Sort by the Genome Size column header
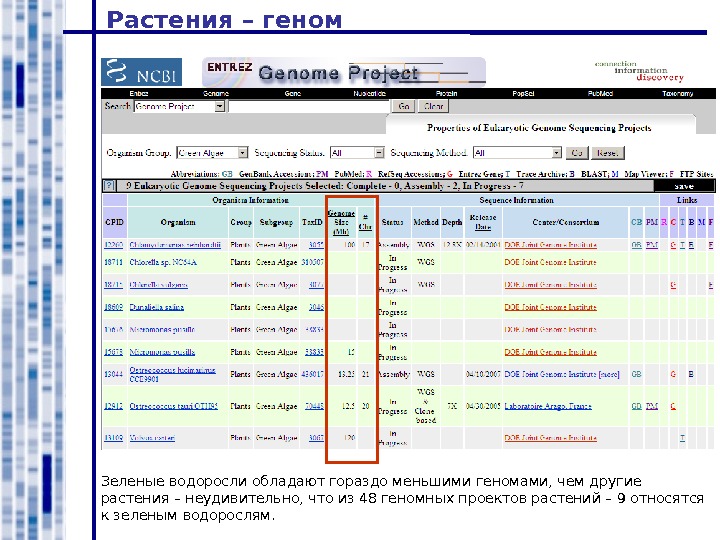This screenshot has height=540, width=720. coord(341,222)
